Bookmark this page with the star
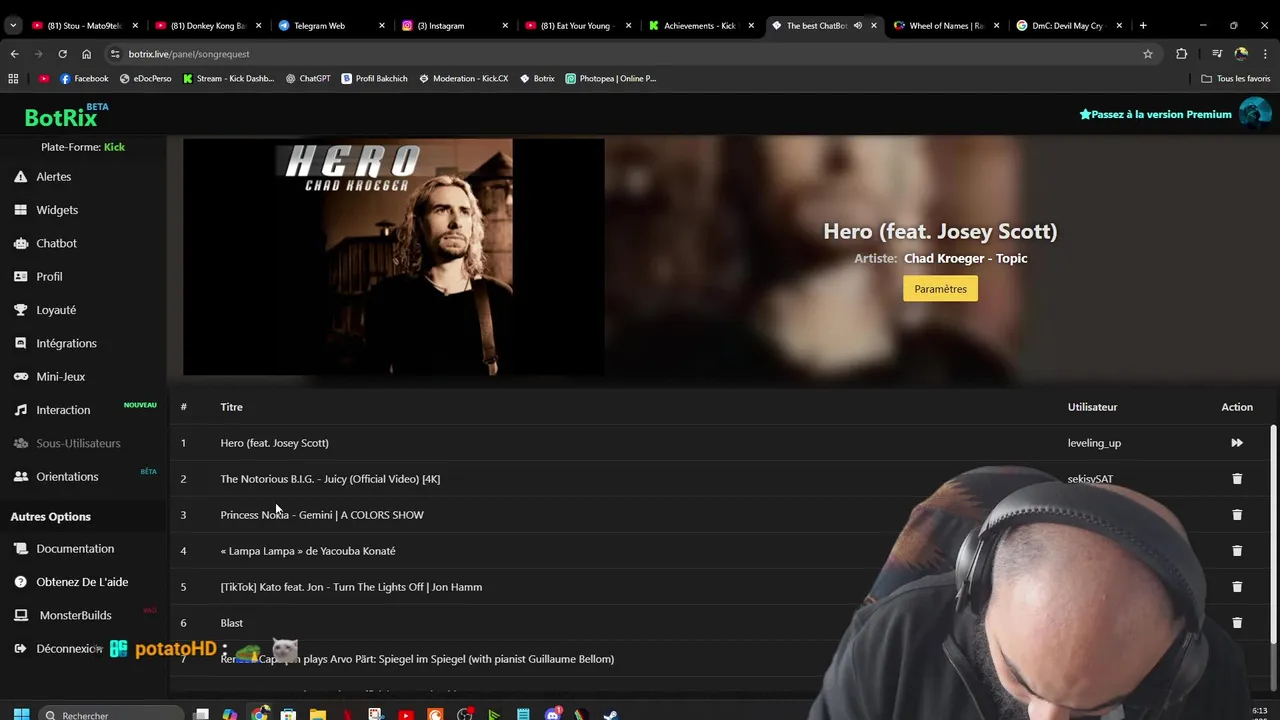The image size is (1280, 720). tap(1148, 54)
